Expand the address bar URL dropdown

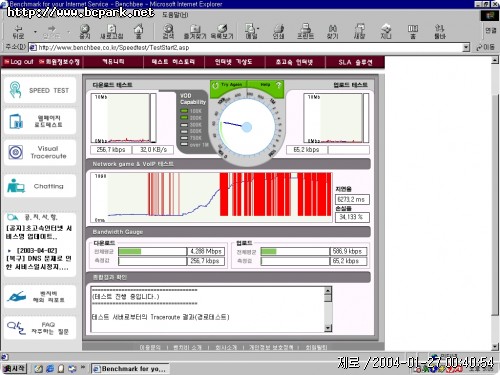coord(466,47)
